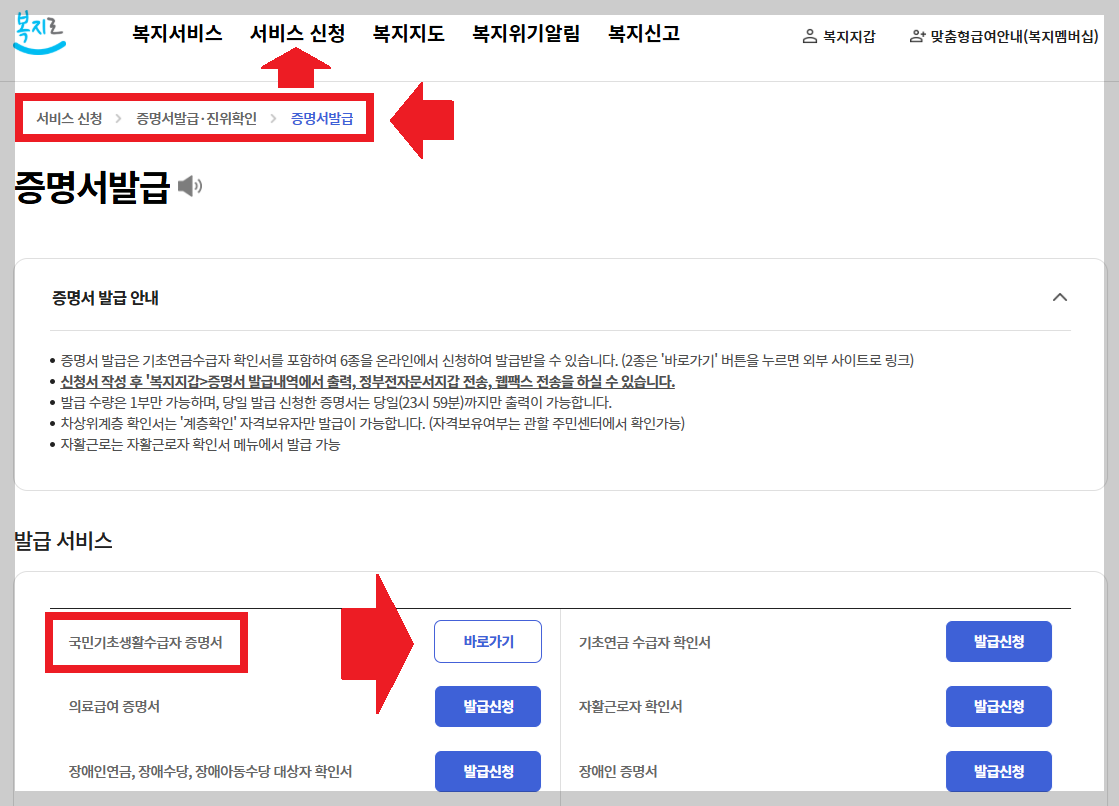Select the 복지위기알림 menu

click(x=526, y=33)
